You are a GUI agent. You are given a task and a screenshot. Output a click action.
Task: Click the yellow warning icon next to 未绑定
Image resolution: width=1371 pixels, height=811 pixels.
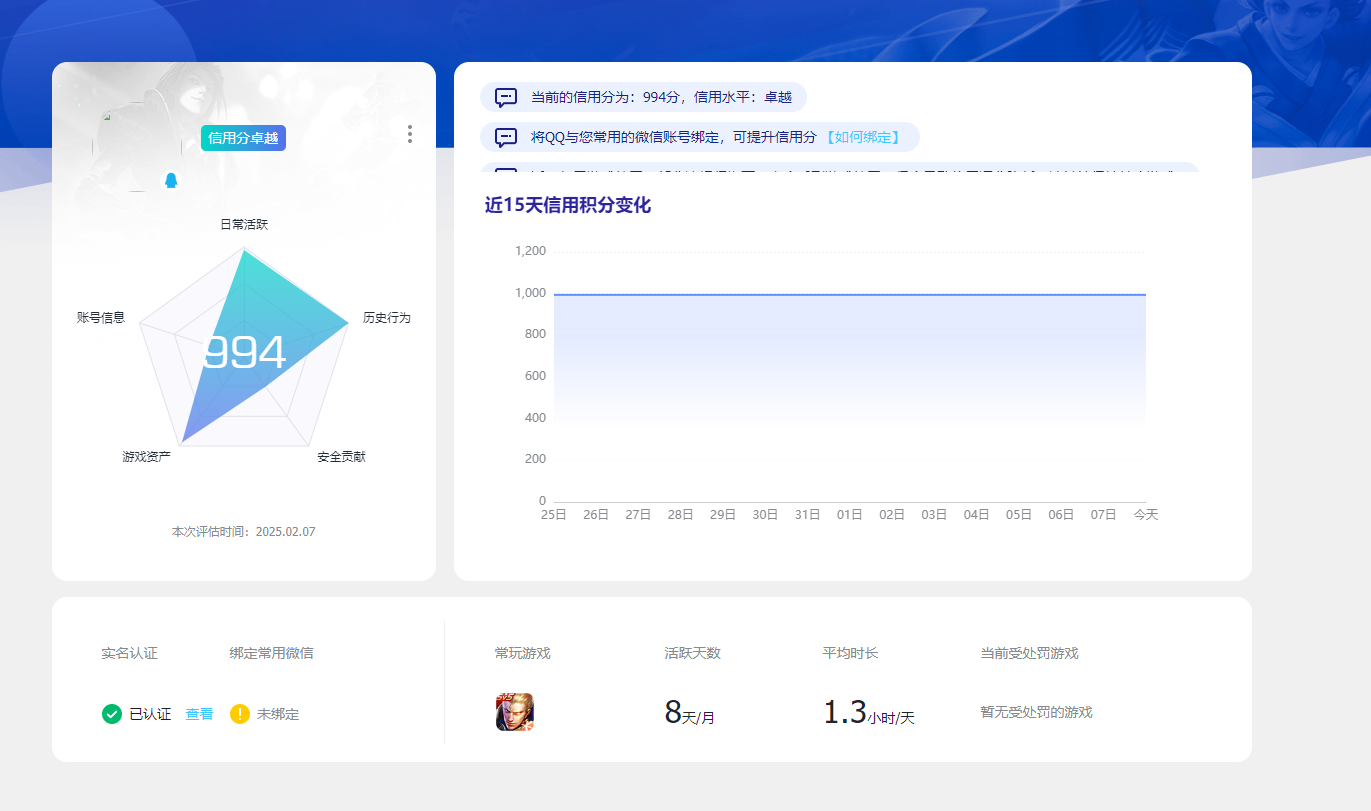[x=240, y=714]
